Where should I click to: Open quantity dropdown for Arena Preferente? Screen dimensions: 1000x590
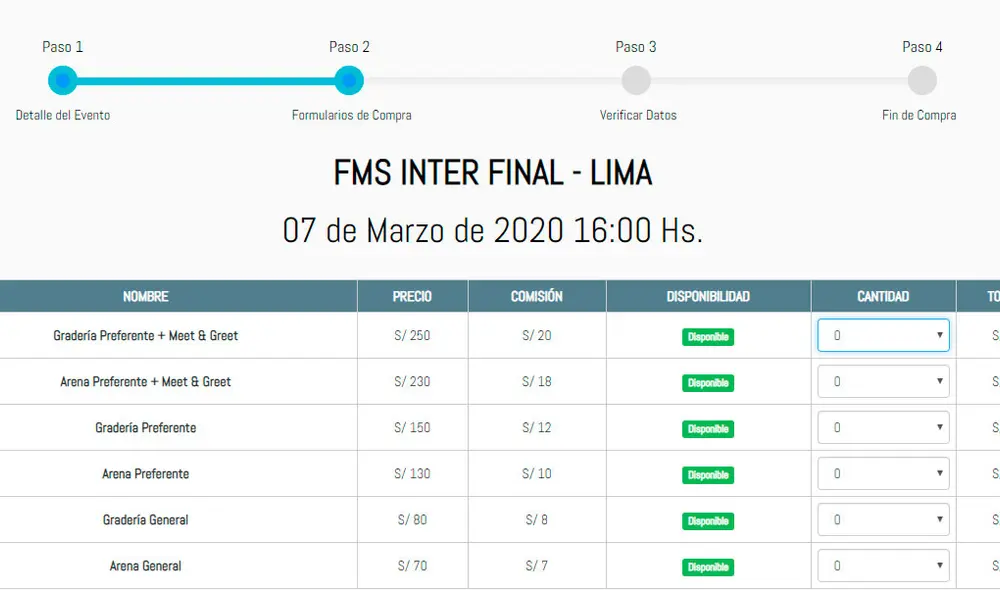pos(883,473)
